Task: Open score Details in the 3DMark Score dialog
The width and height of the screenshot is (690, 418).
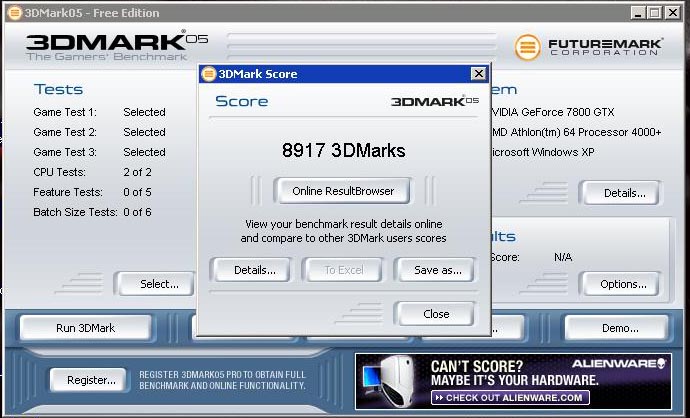Action: pyautogui.click(x=253, y=270)
